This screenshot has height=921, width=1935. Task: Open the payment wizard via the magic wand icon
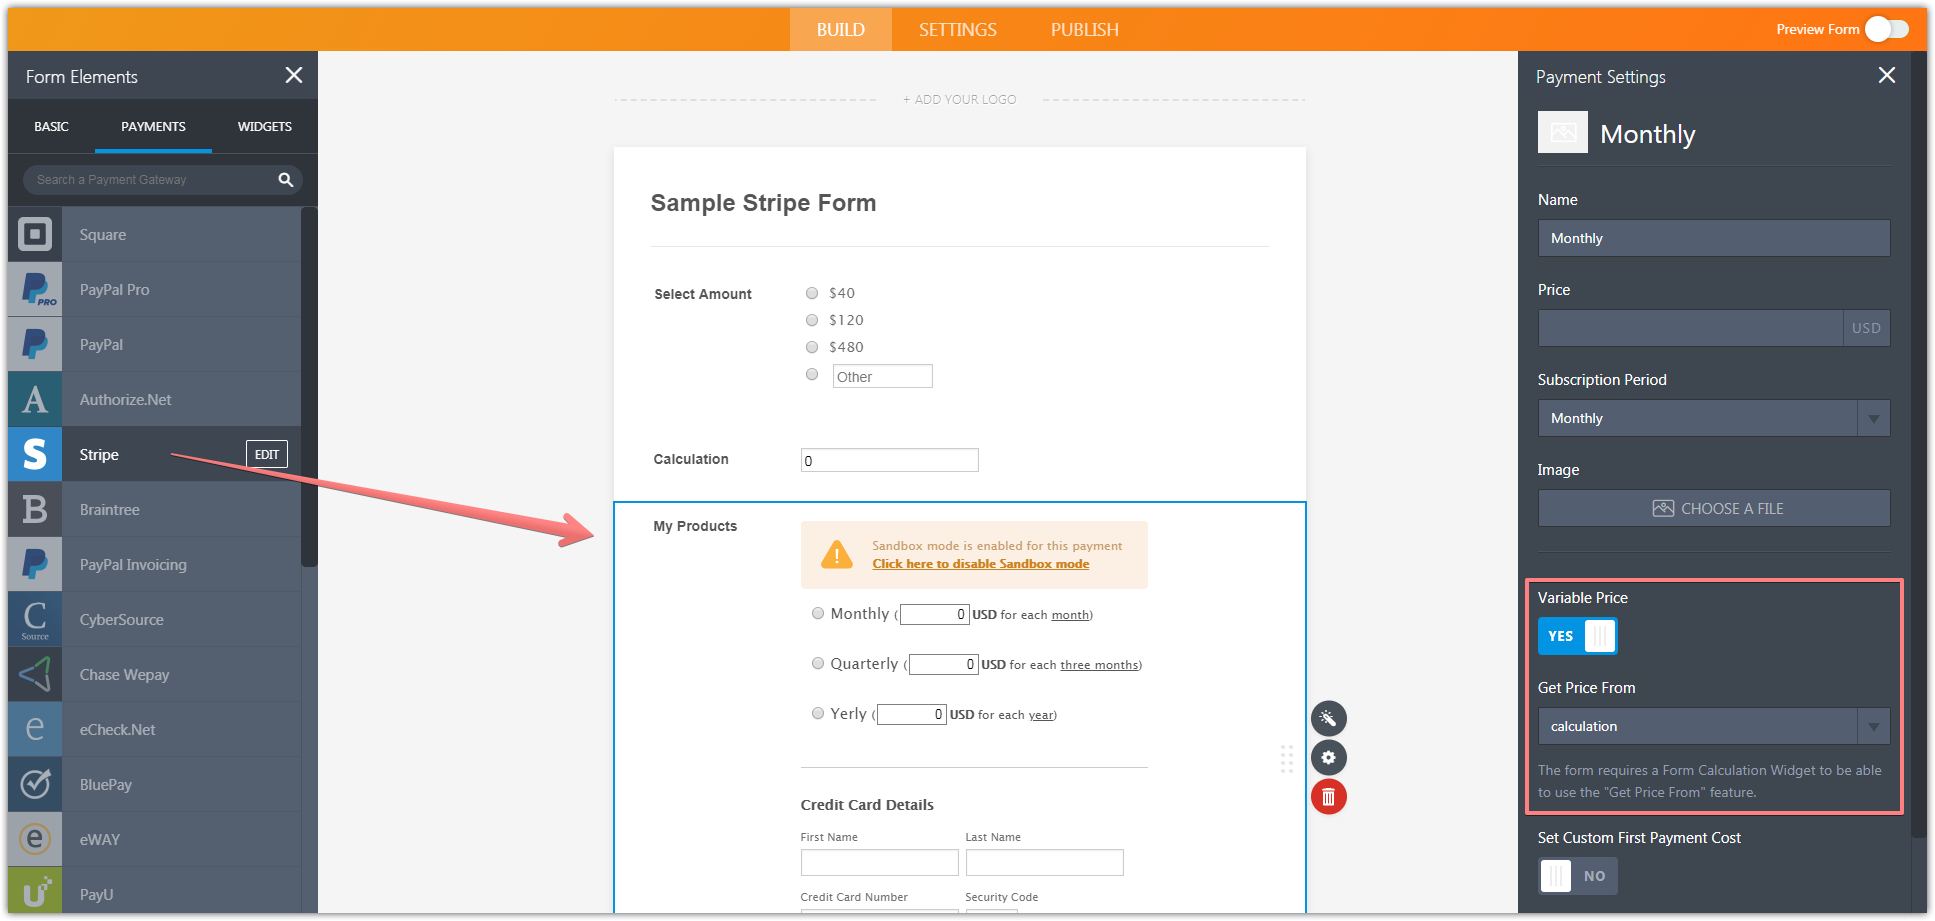pyautogui.click(x=1328, y=718)
